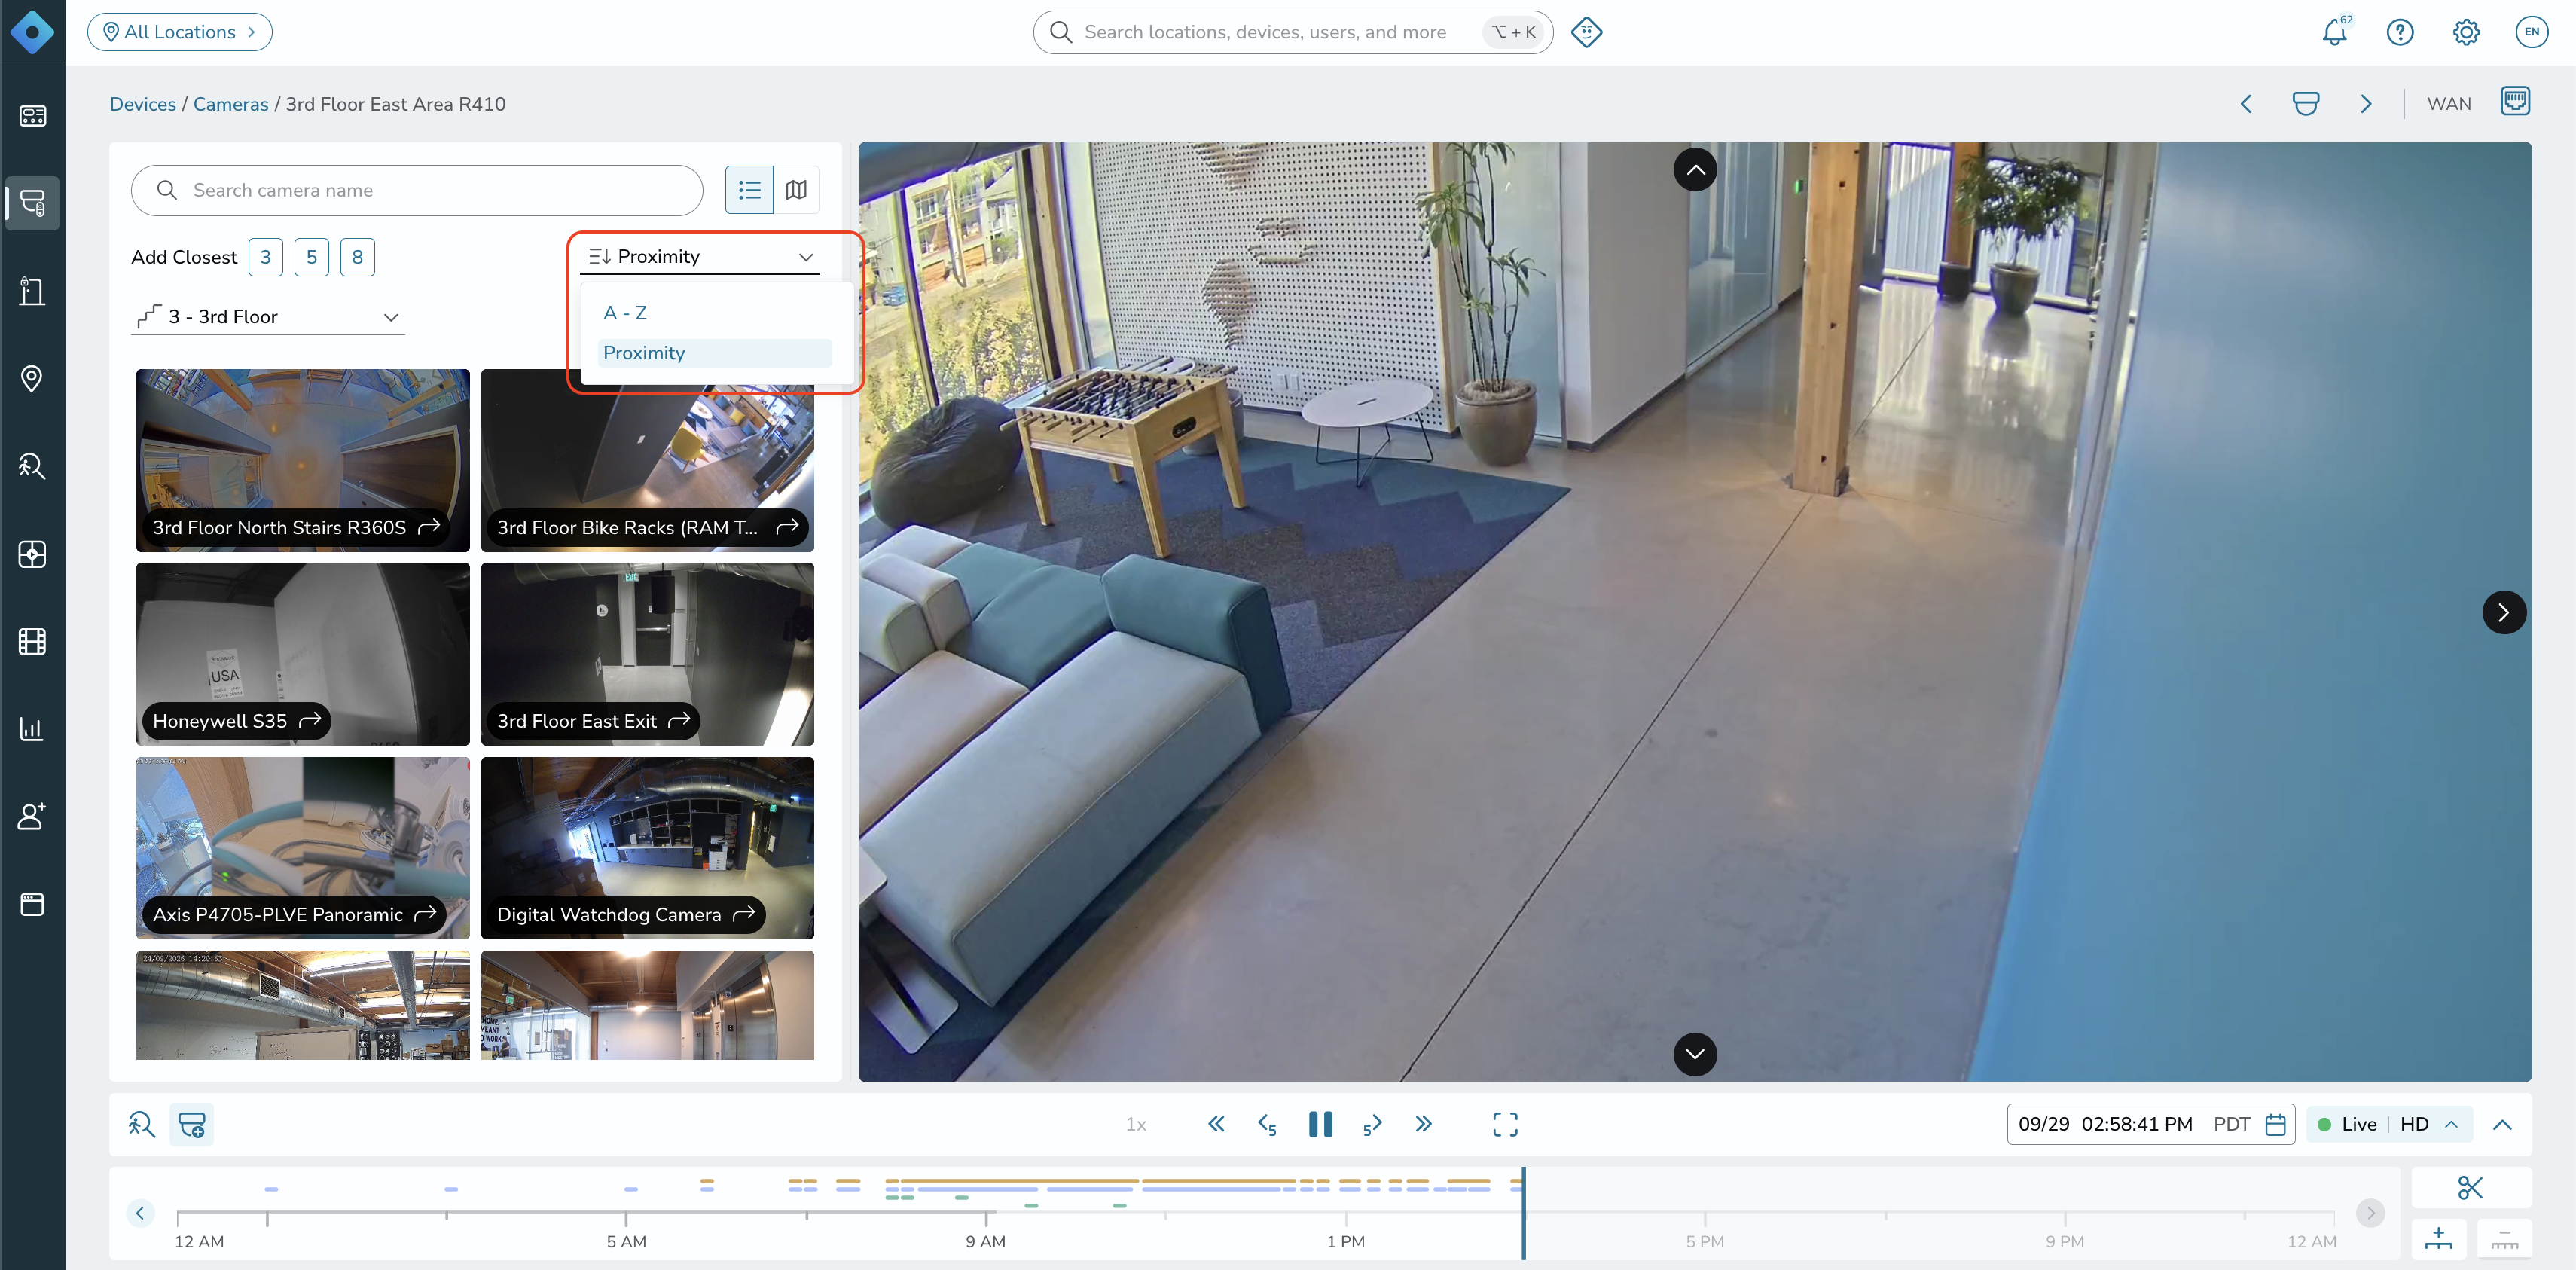The height and width of the screenshot is (1270, 2576).
Task: Click the timeline at 9 AM
Action: (986, 1216)
